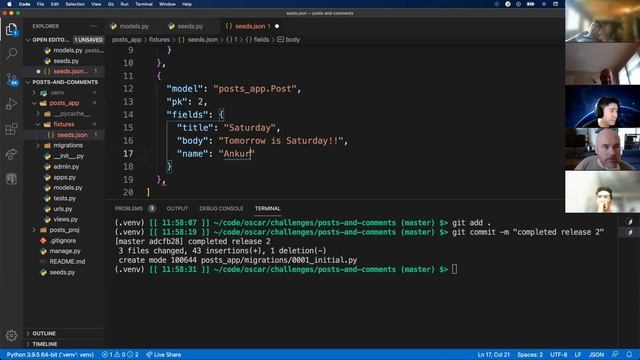640x360 pixels.
Task: Open __init__.py in the file tree
Action: pyautogui.click(x=64, y=156)
